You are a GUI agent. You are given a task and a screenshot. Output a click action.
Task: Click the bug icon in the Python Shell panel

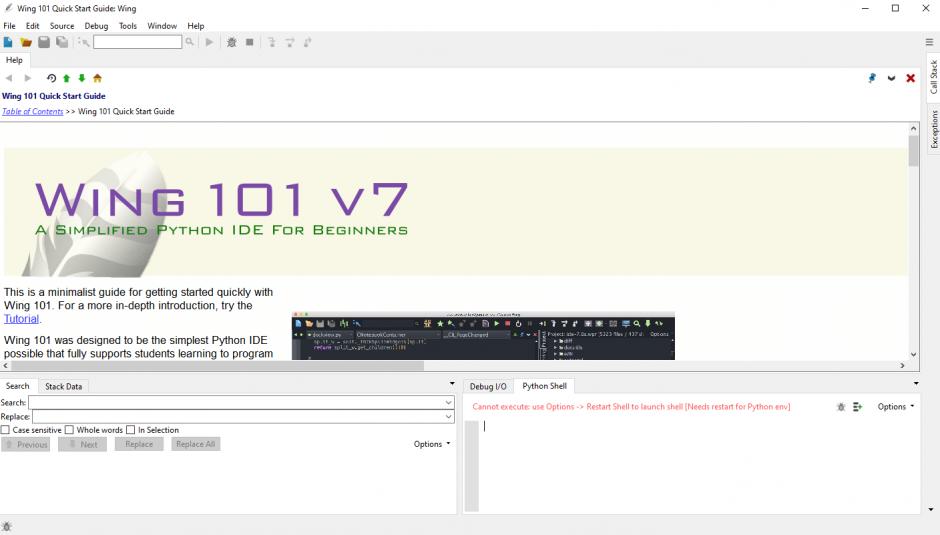click(841, 407)
